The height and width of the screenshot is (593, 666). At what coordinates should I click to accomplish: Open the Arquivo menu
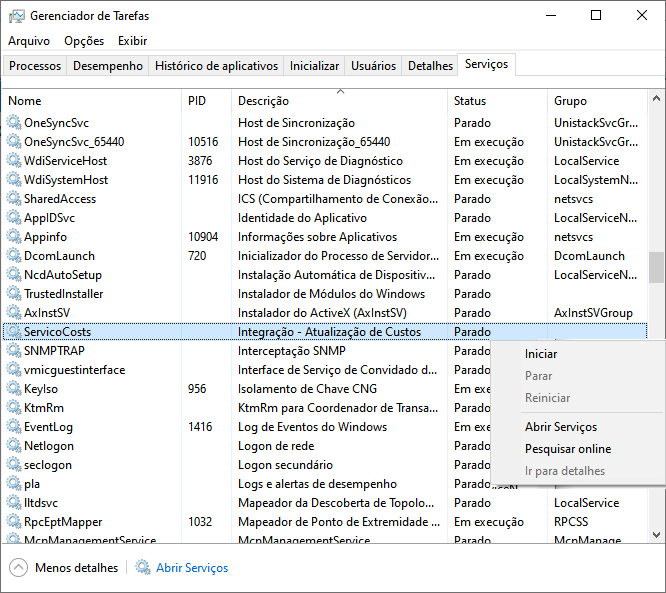coord(29,41)
